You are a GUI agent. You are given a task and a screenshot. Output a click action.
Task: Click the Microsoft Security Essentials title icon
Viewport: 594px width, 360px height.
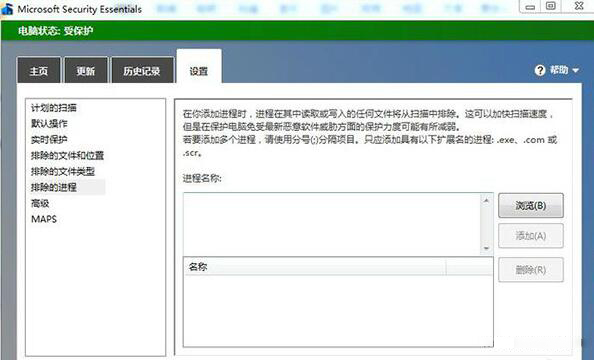[7, 8]
